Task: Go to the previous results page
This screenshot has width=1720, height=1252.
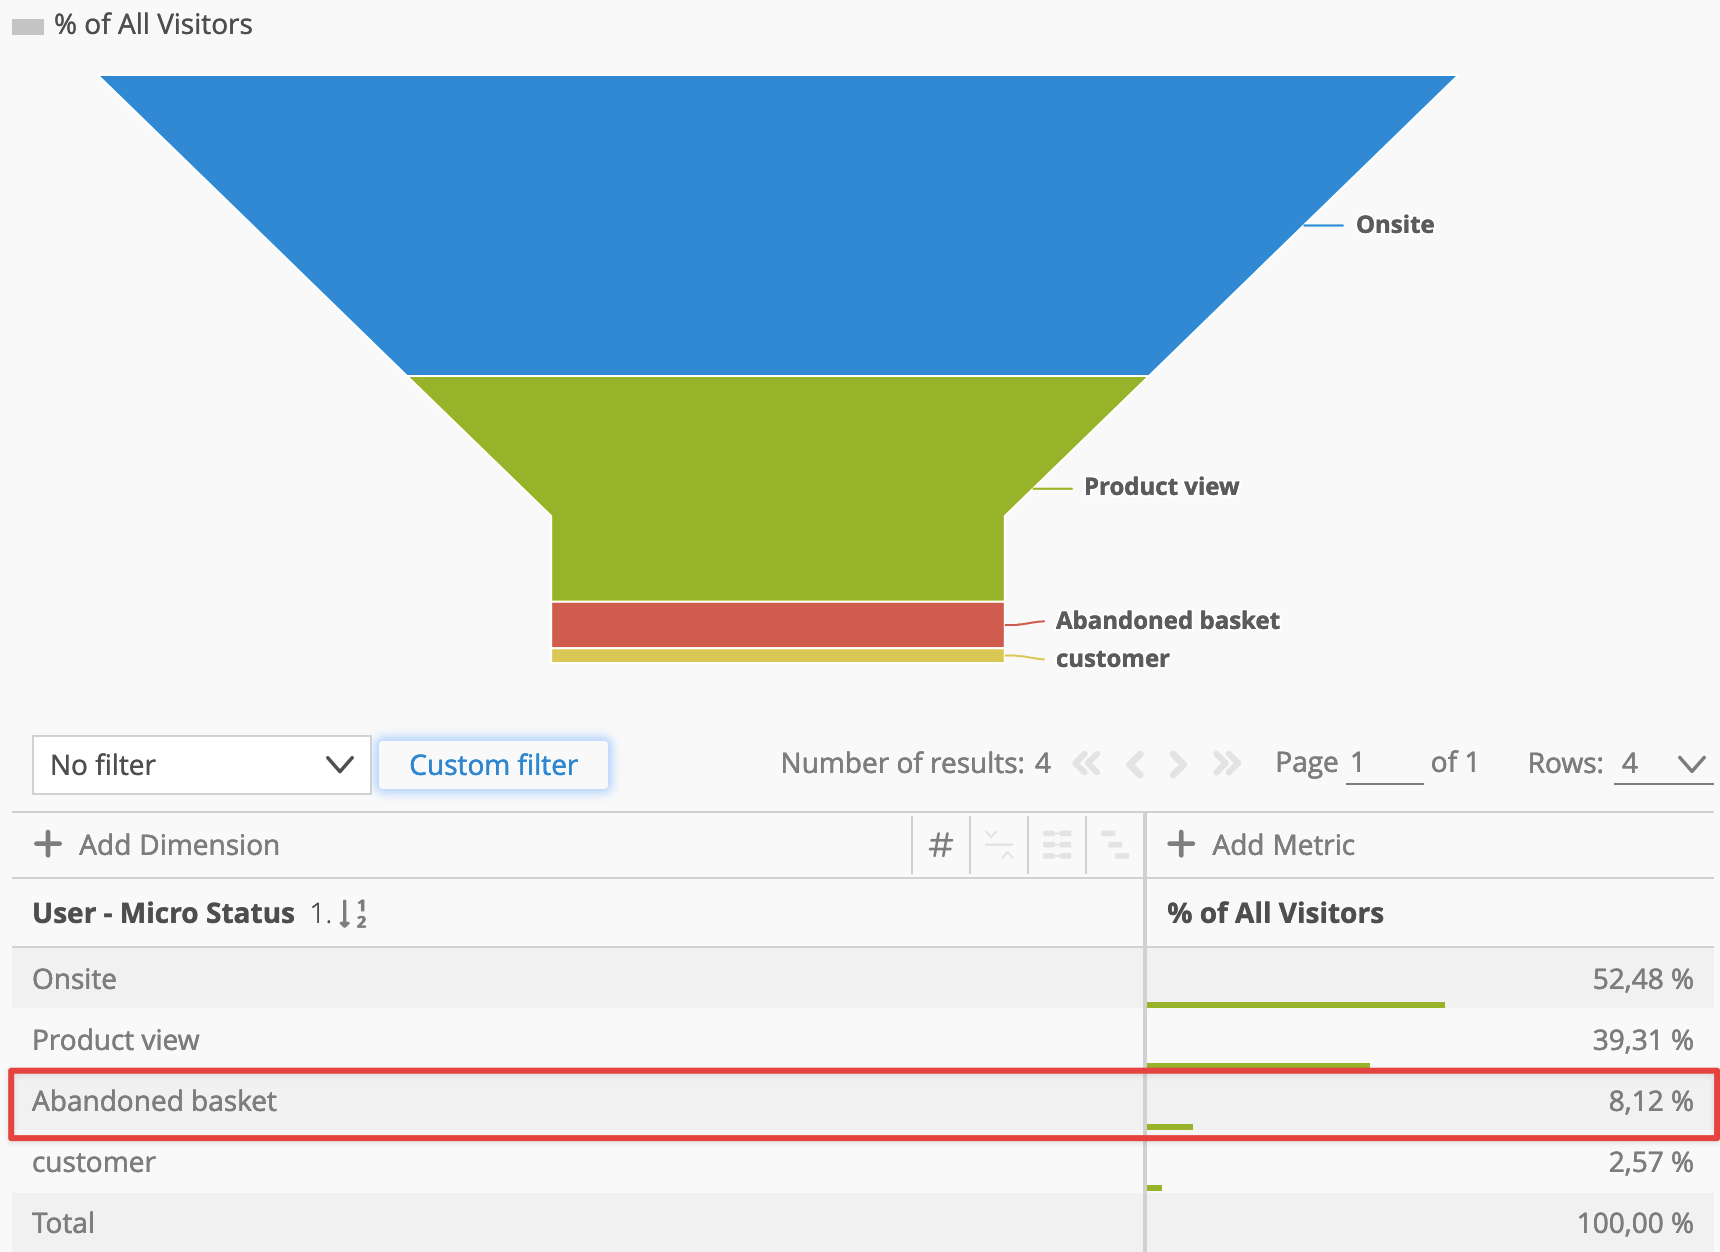Action: point(1135,764)
